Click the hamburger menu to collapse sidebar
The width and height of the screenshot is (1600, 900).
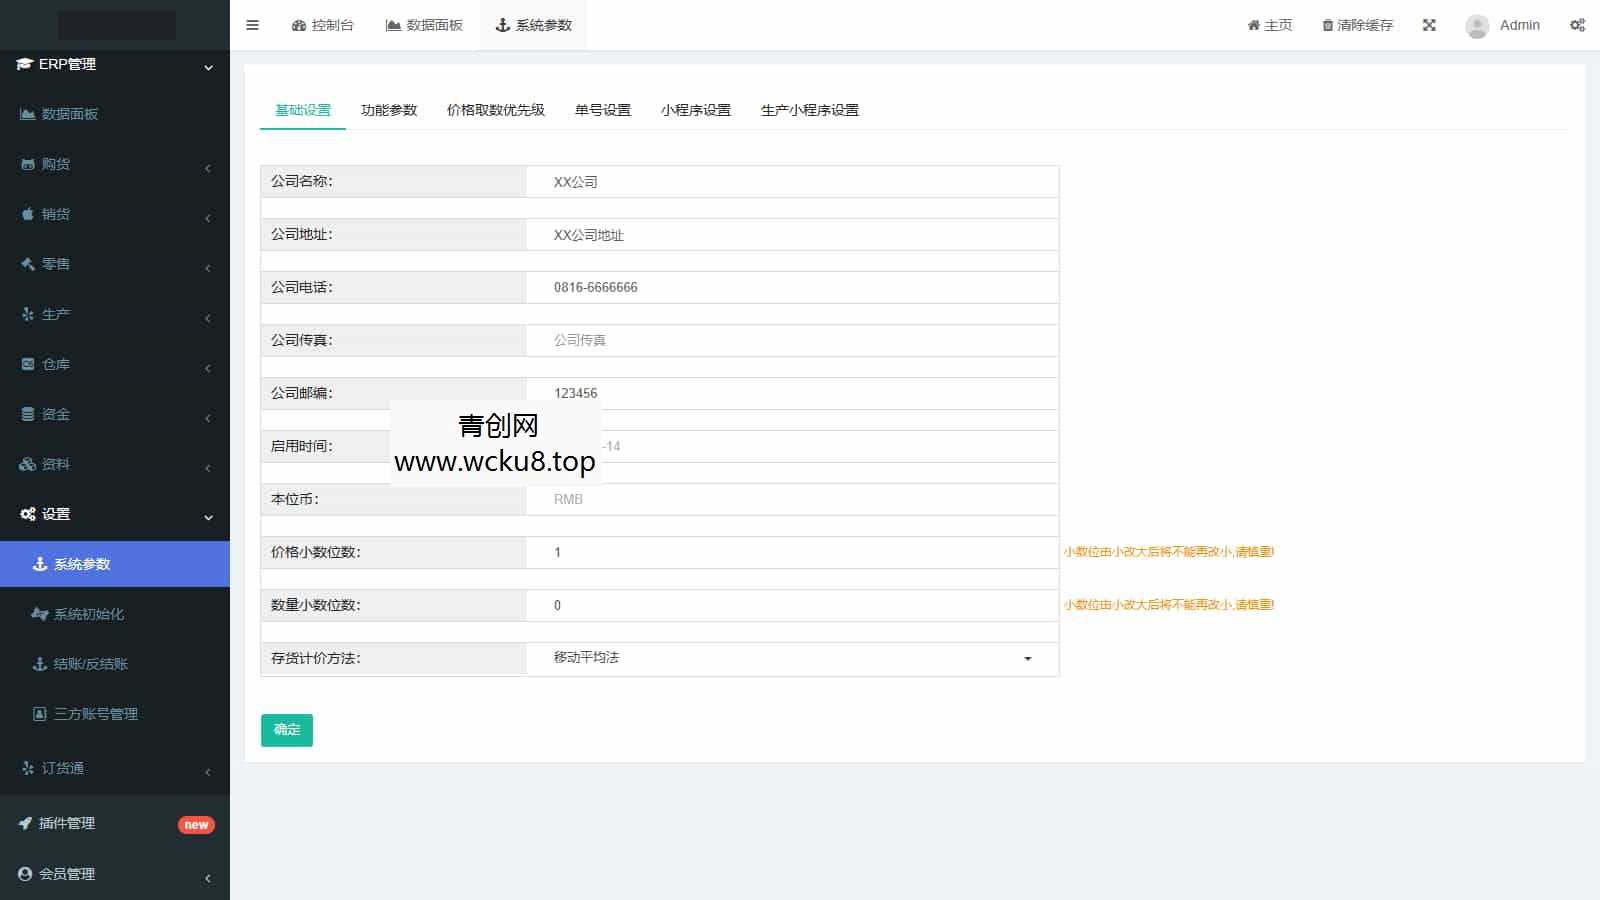[252, 25]
